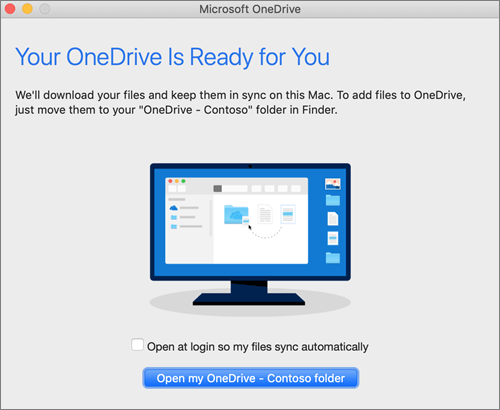Close the Microsoft OneDrive window
Viewport: 500px width, 410px height.
coord(10,9)
